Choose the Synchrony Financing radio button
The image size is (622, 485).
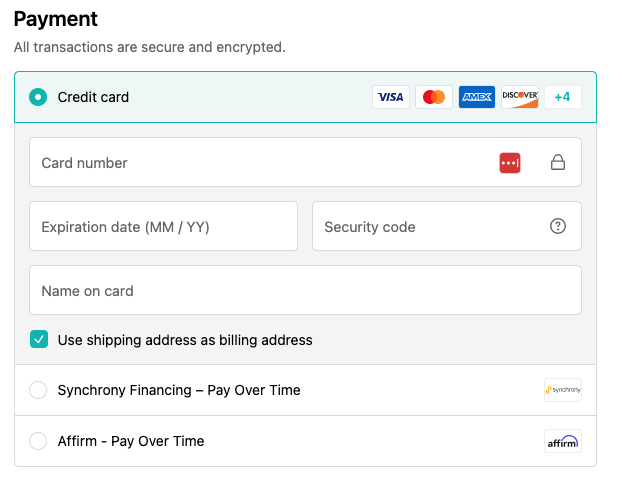tap(38, 390)
